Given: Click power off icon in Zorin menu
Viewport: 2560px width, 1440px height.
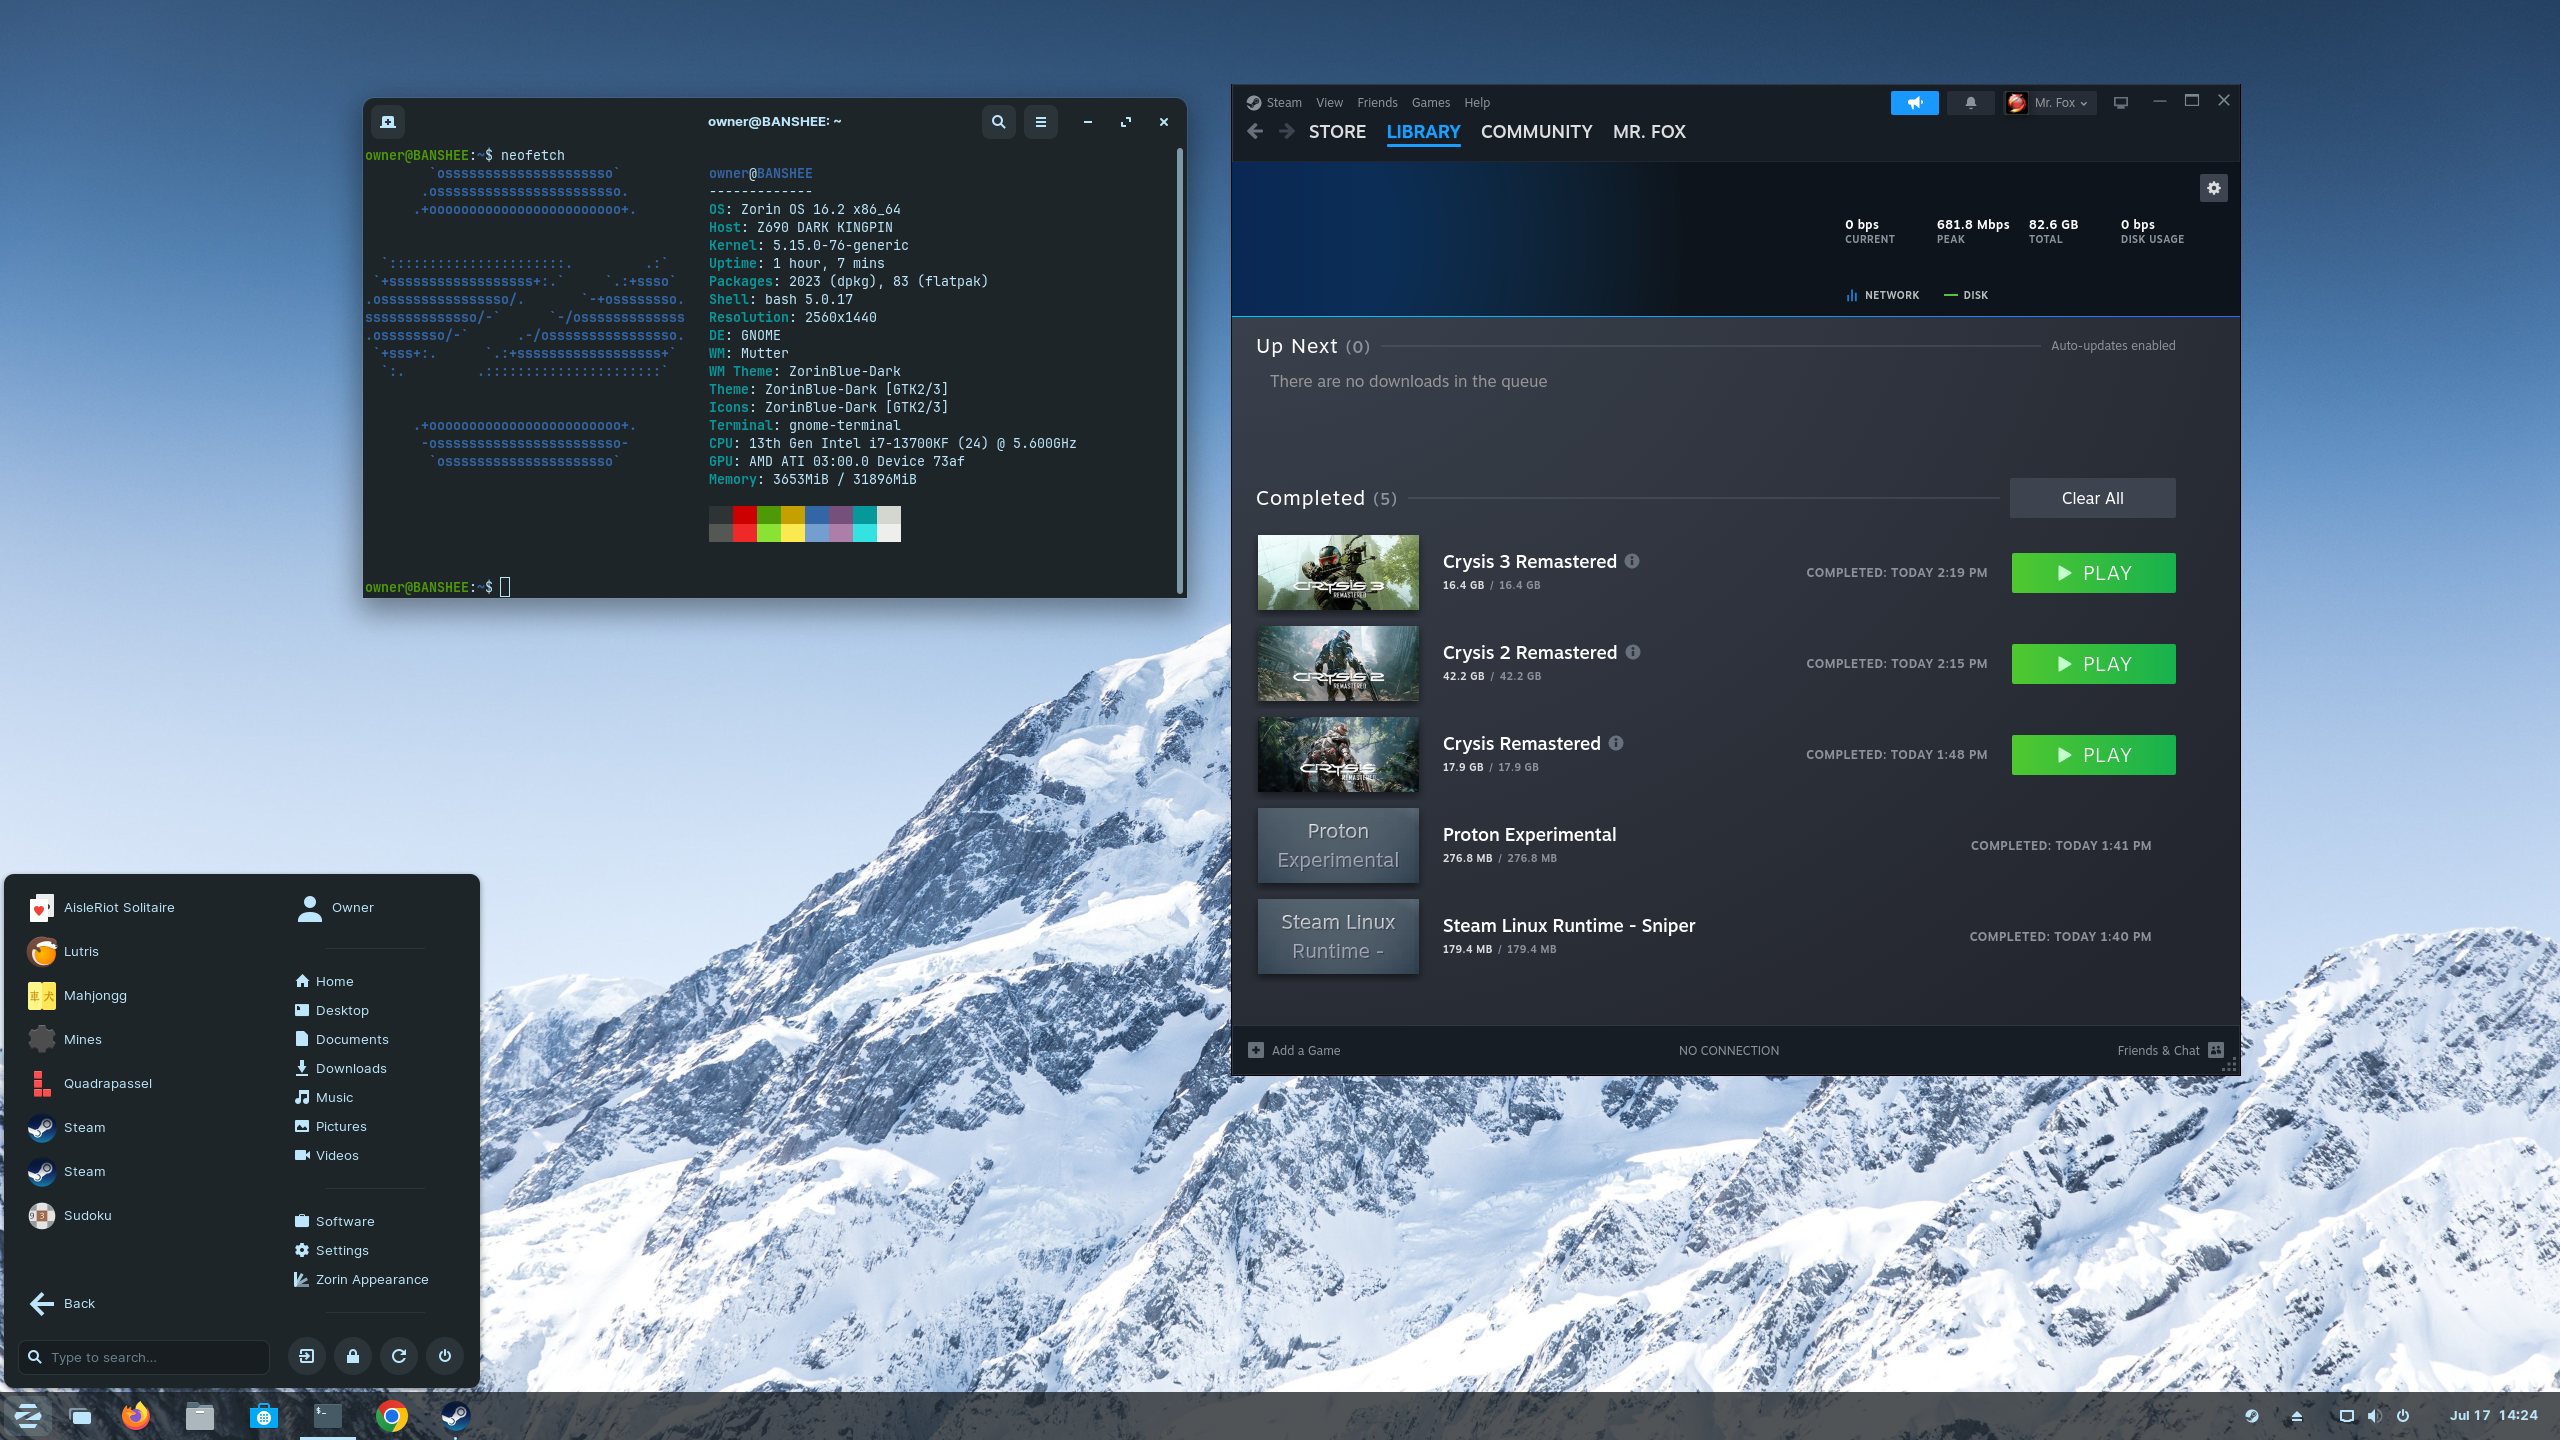Looking at the screenshot, I should [445, 1356].
